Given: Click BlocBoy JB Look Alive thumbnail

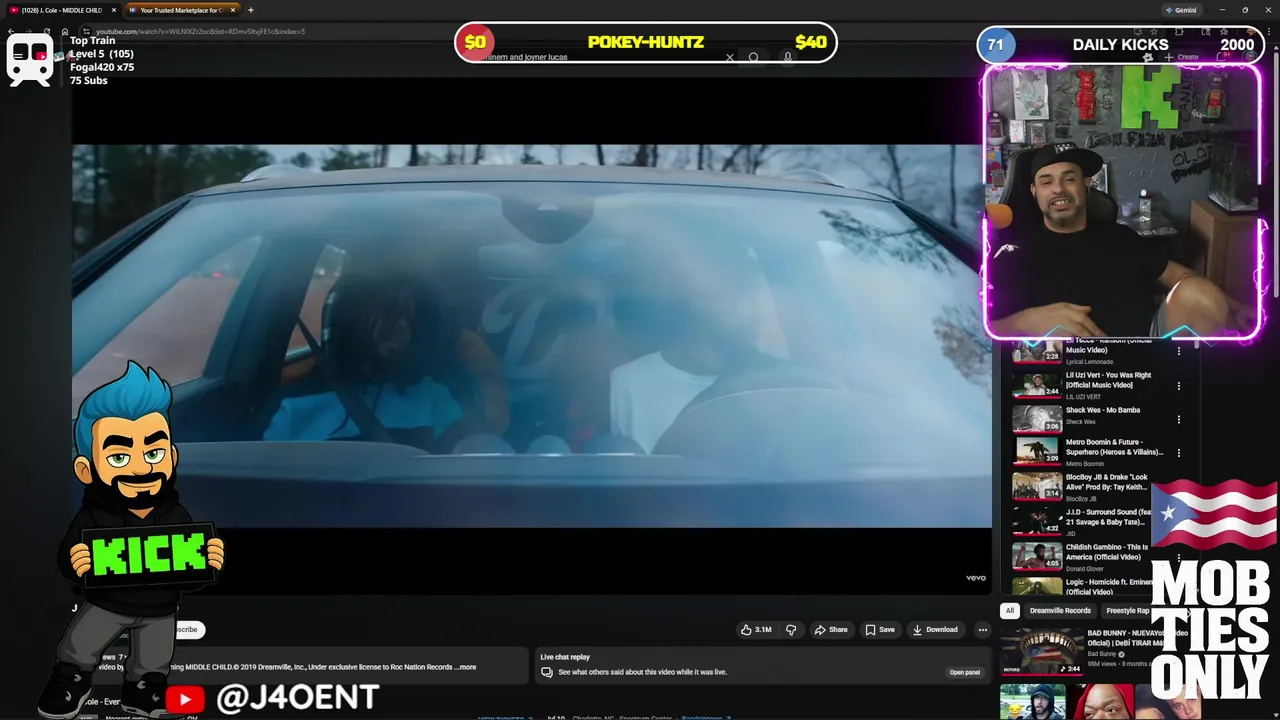Looking at the screenshot, I should pyautogui.click(x=1037, y=486).
